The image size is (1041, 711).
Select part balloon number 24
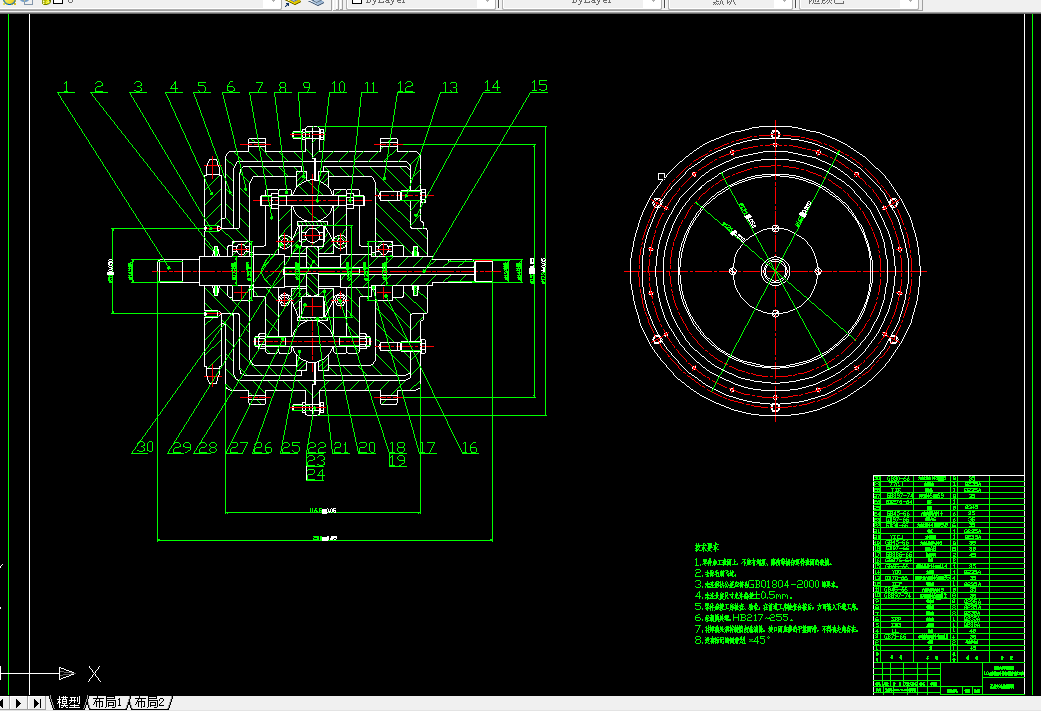pyautogui.click(x=315, y=474)
